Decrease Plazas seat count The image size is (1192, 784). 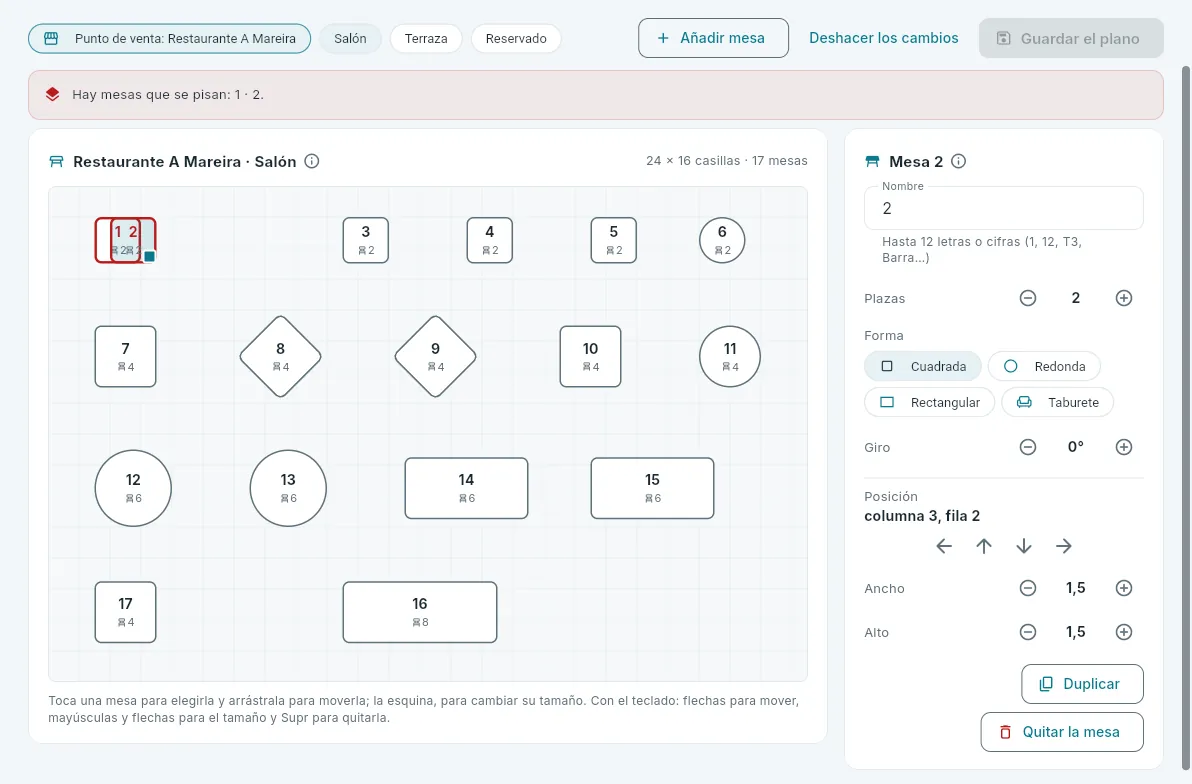pyautogui.click(x=1028, y=298)
